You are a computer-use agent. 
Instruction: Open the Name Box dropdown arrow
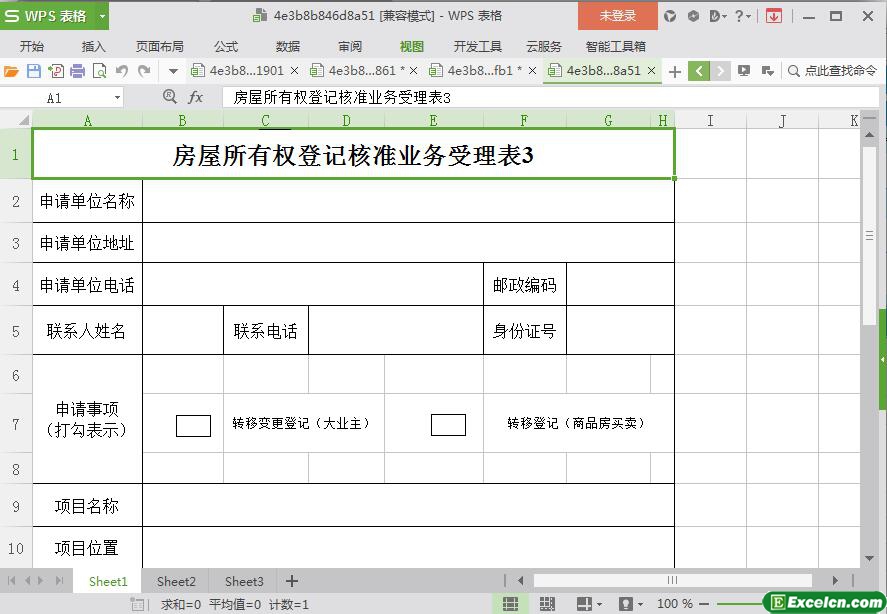point(117,98)
